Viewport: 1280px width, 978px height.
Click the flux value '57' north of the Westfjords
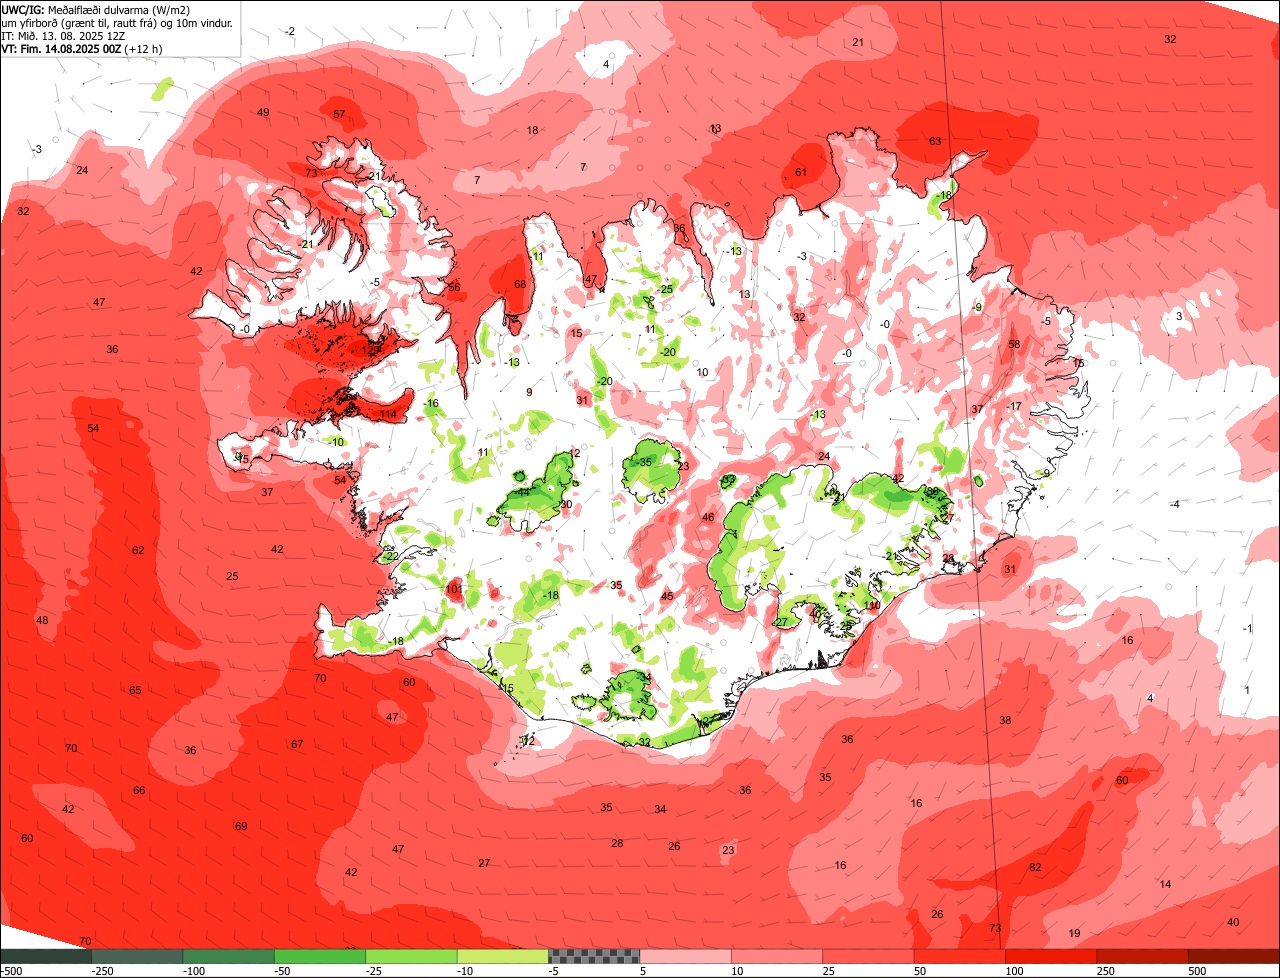point(339,114)
